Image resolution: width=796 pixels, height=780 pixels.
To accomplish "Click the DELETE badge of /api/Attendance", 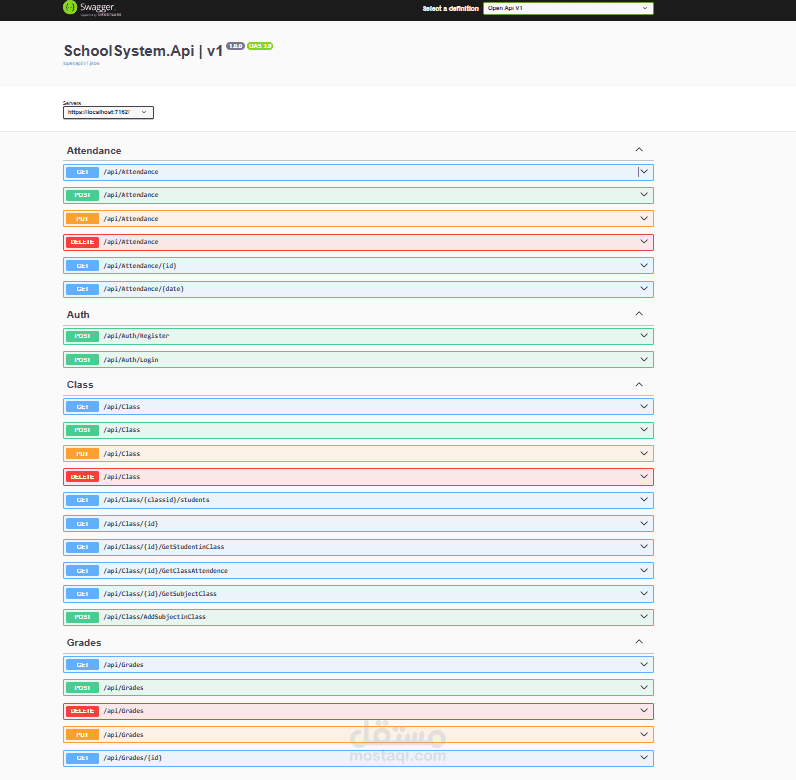I will 82,242.
